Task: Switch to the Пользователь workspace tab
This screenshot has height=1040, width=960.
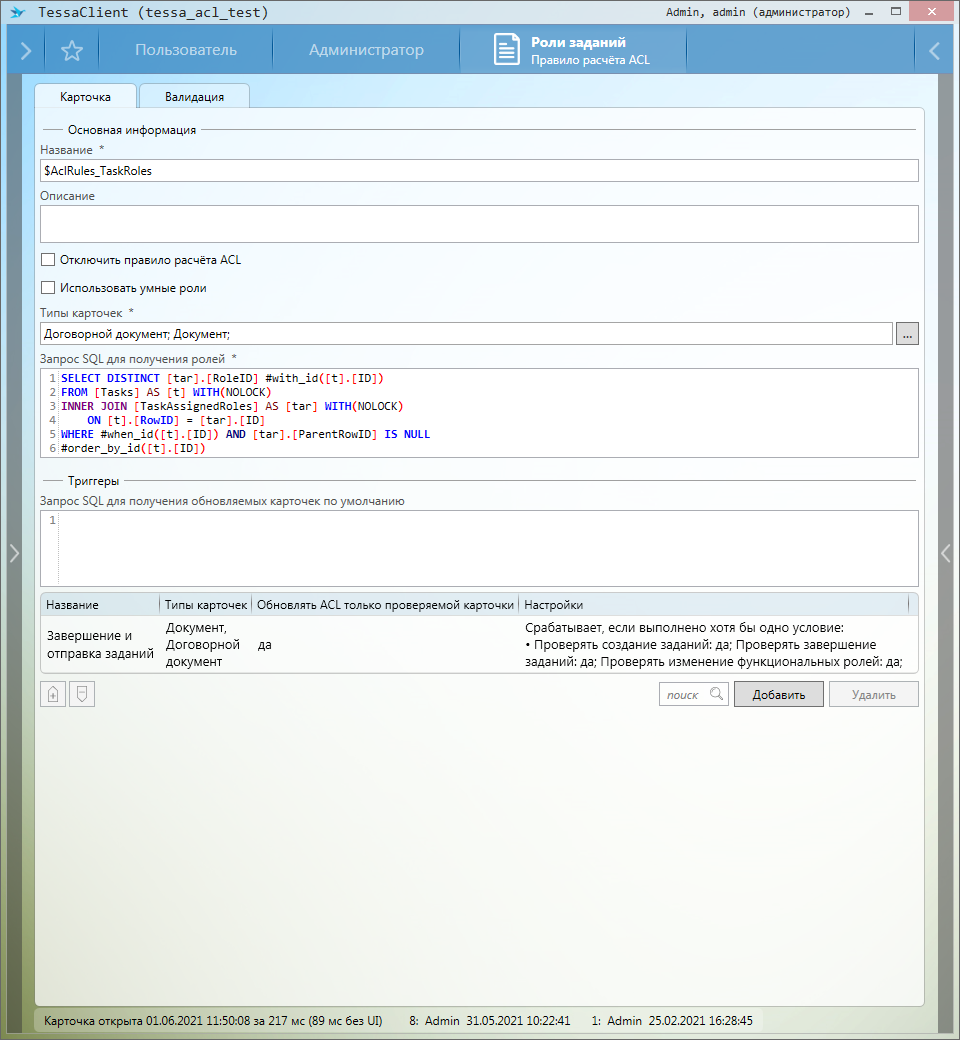Action: pyautogui.click(x=186, y=51)
